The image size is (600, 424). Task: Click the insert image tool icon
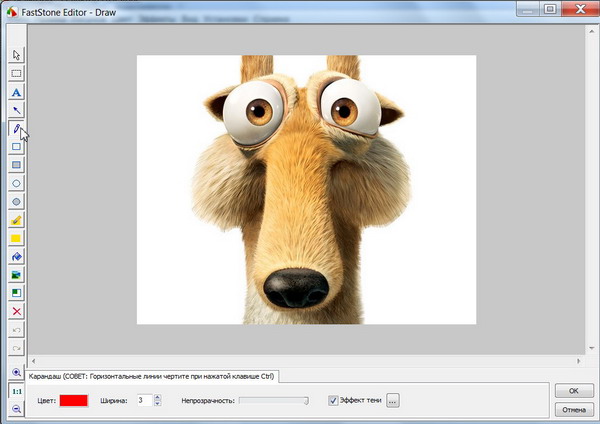[16, 275]
